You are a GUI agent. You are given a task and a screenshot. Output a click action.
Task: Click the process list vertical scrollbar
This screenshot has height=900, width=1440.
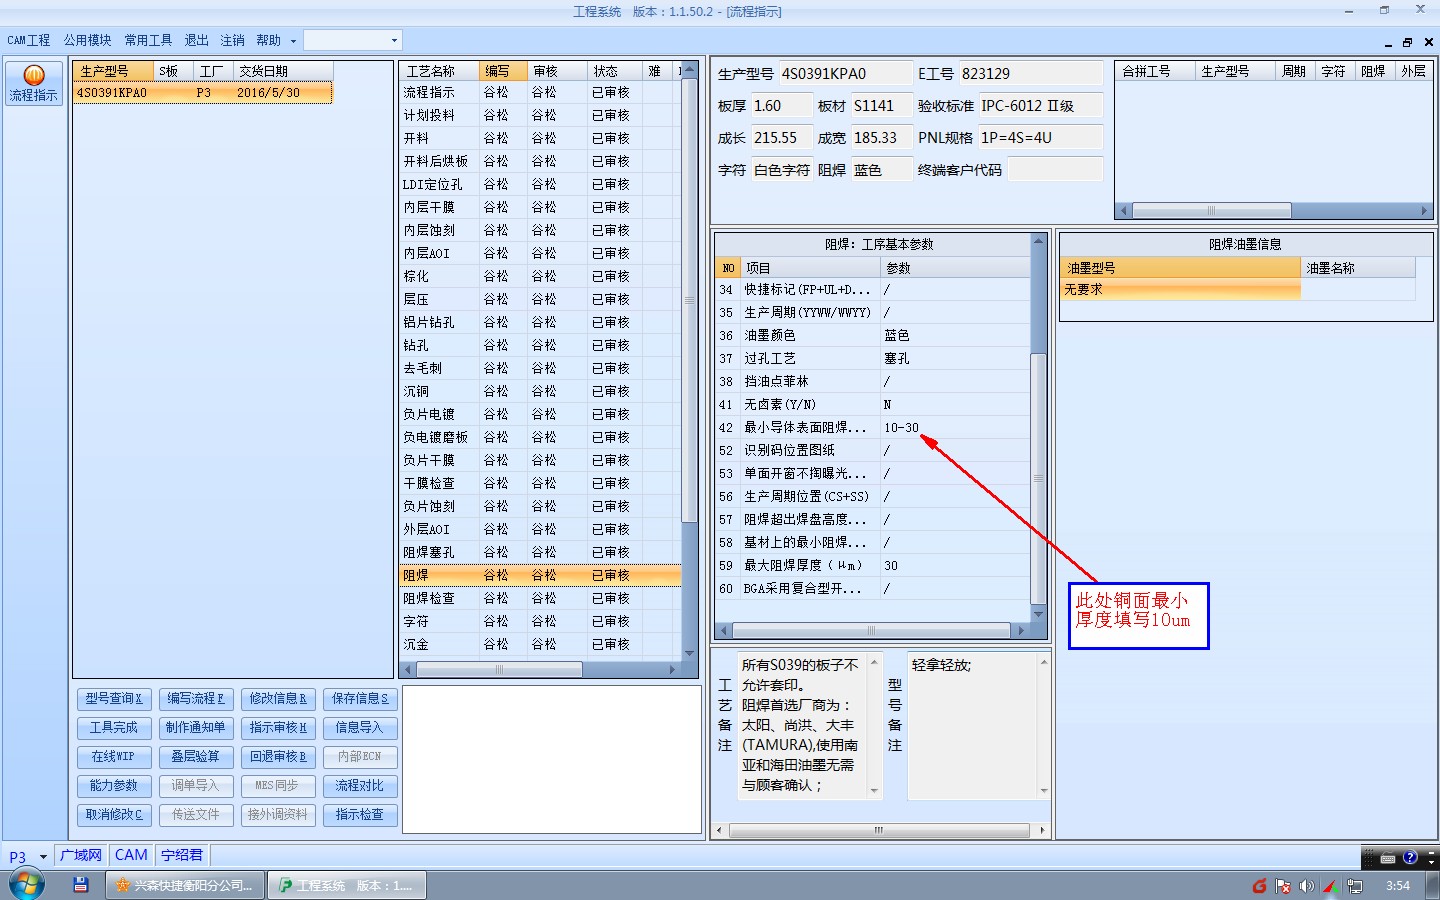click(x=689, y=300)
